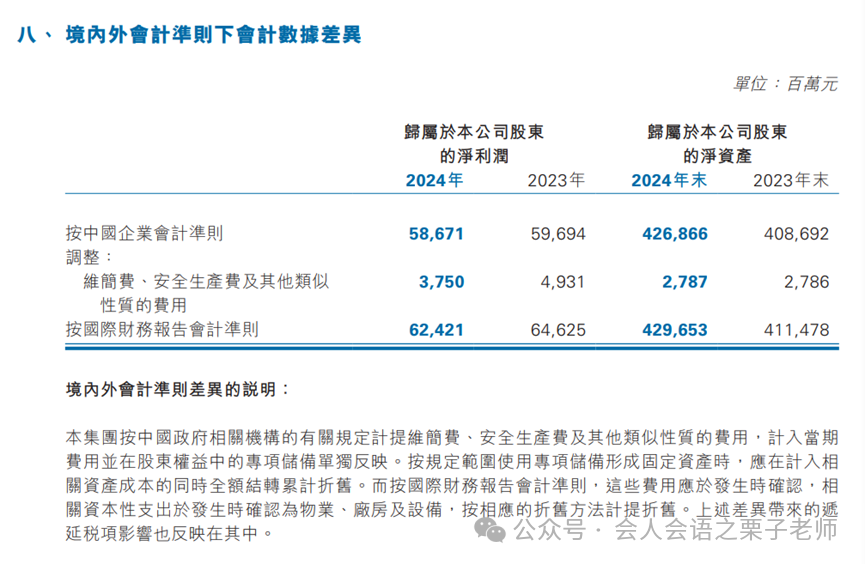
Task: Click the value 58,671
Action: pos(436,234)
